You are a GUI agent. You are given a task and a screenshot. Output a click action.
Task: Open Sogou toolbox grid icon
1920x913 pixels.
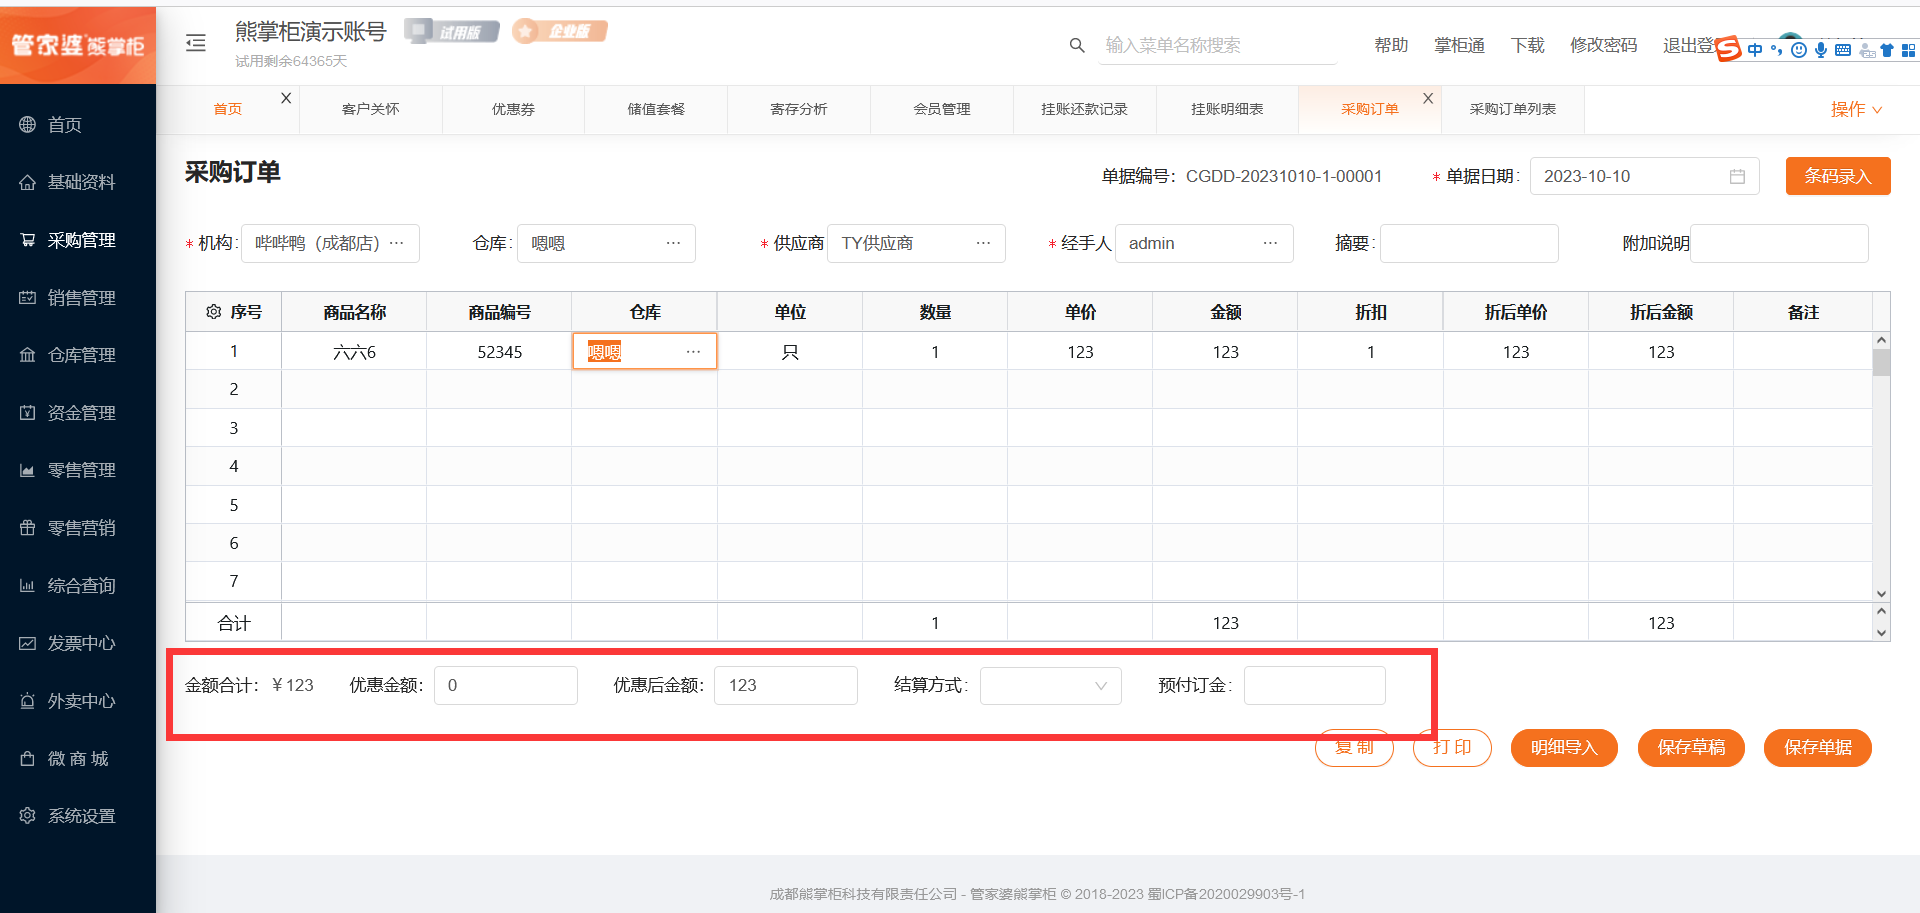[1908, 50]
